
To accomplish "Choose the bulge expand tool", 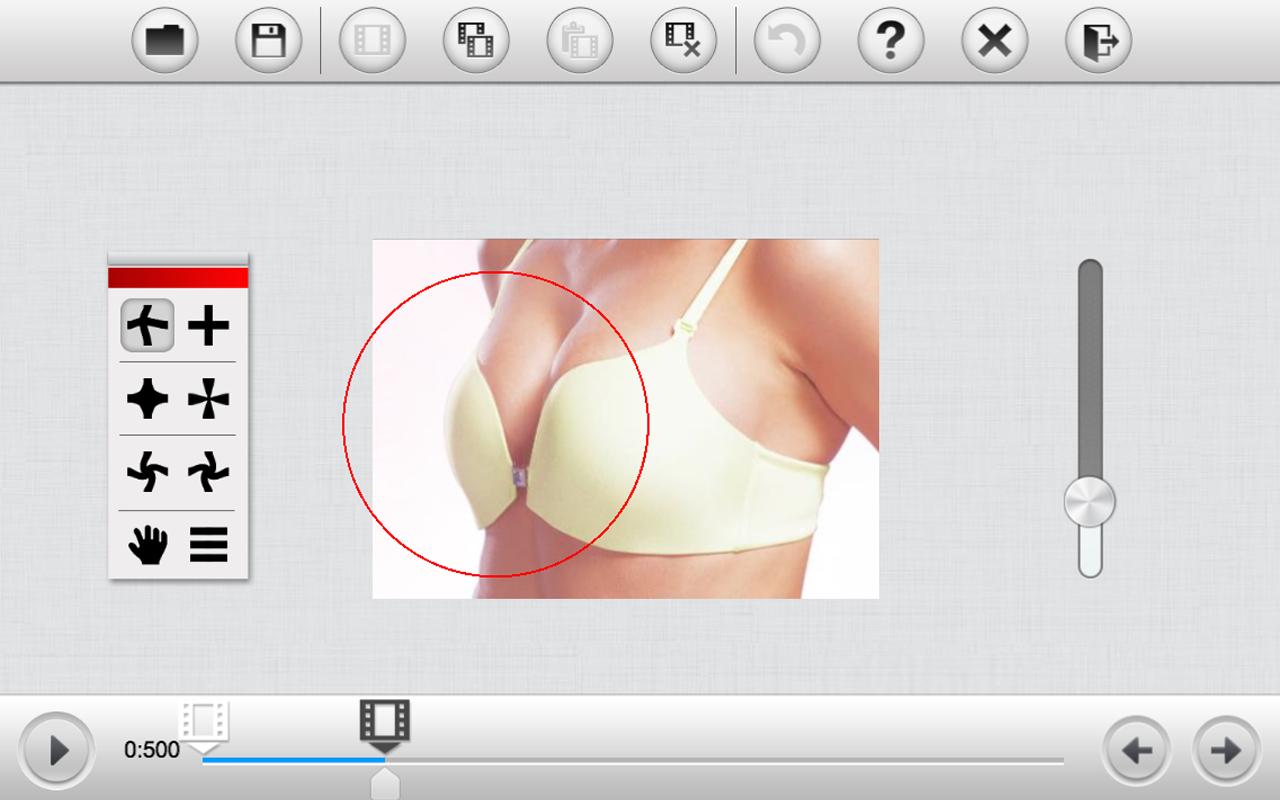I will (x=148, y=399).
